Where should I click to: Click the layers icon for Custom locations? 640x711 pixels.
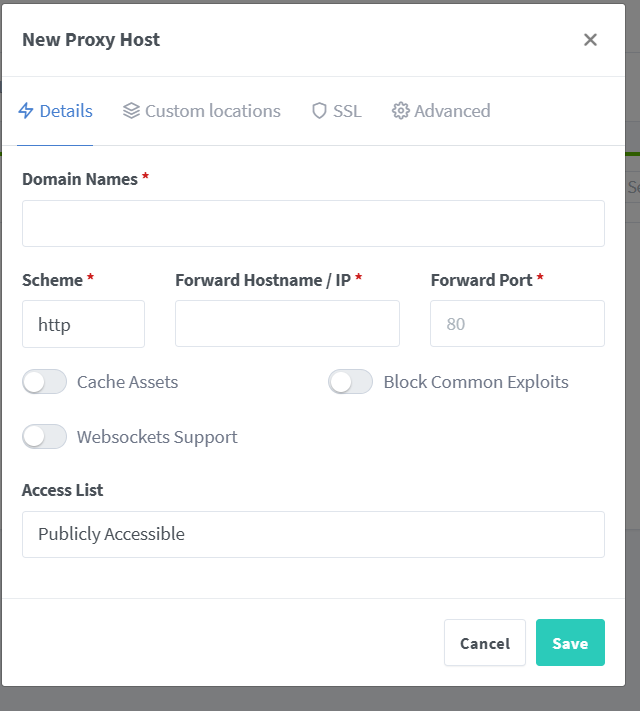tap(131, 111)
